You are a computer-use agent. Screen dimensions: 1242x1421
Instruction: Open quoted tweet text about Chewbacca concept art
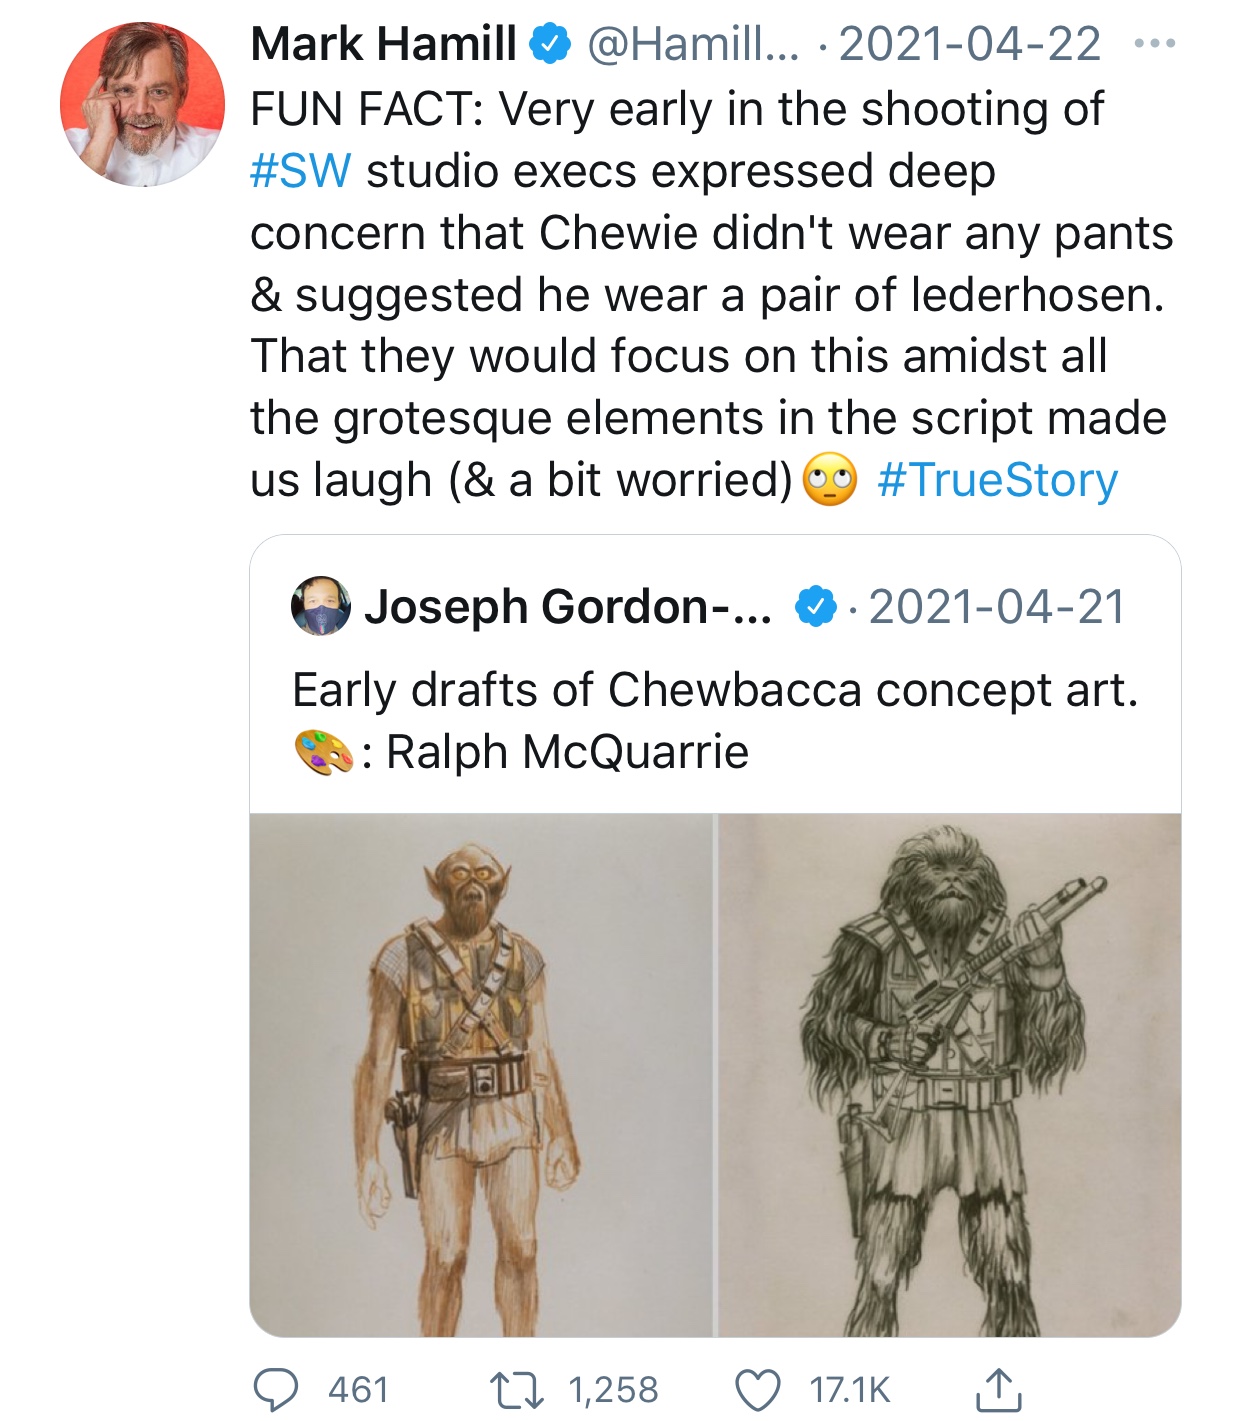point(715,721)
